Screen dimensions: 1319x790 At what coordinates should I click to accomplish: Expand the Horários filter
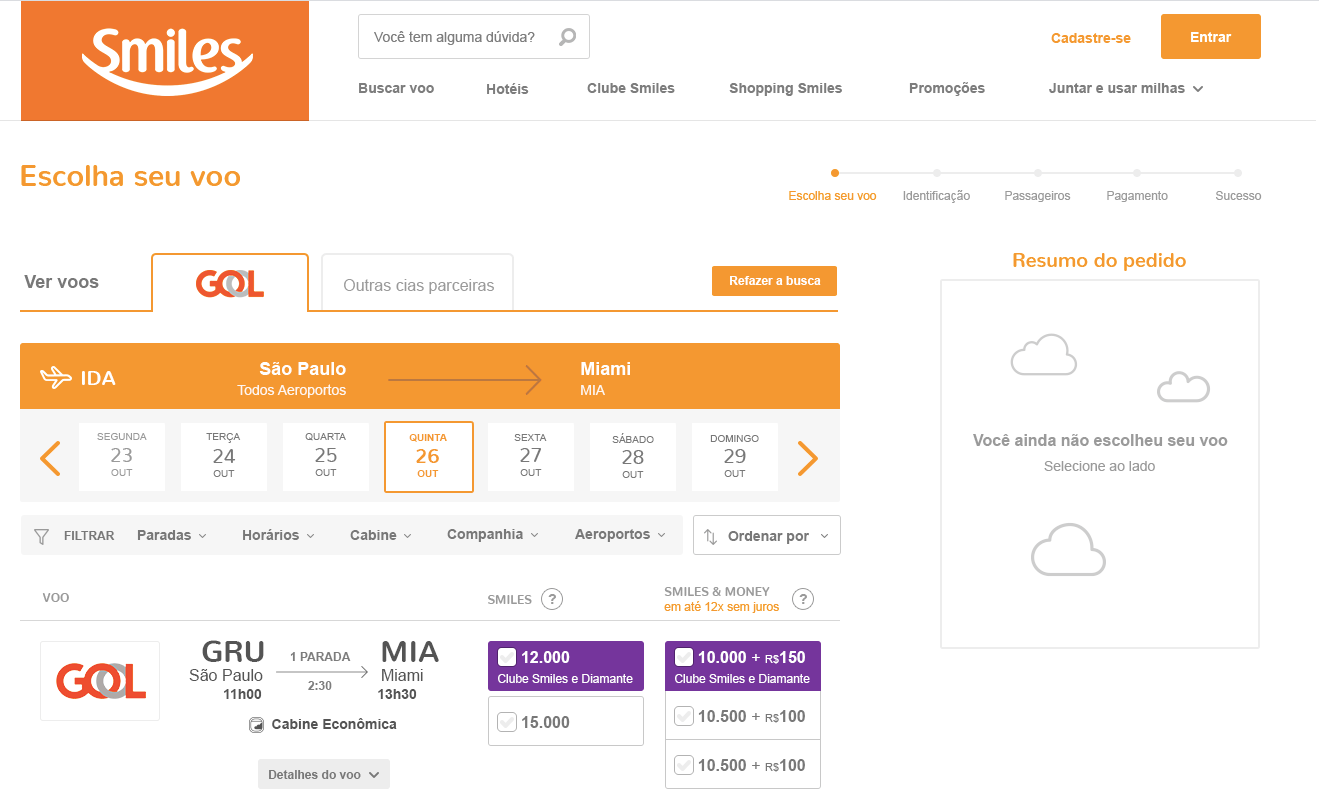tap(278, 535)
